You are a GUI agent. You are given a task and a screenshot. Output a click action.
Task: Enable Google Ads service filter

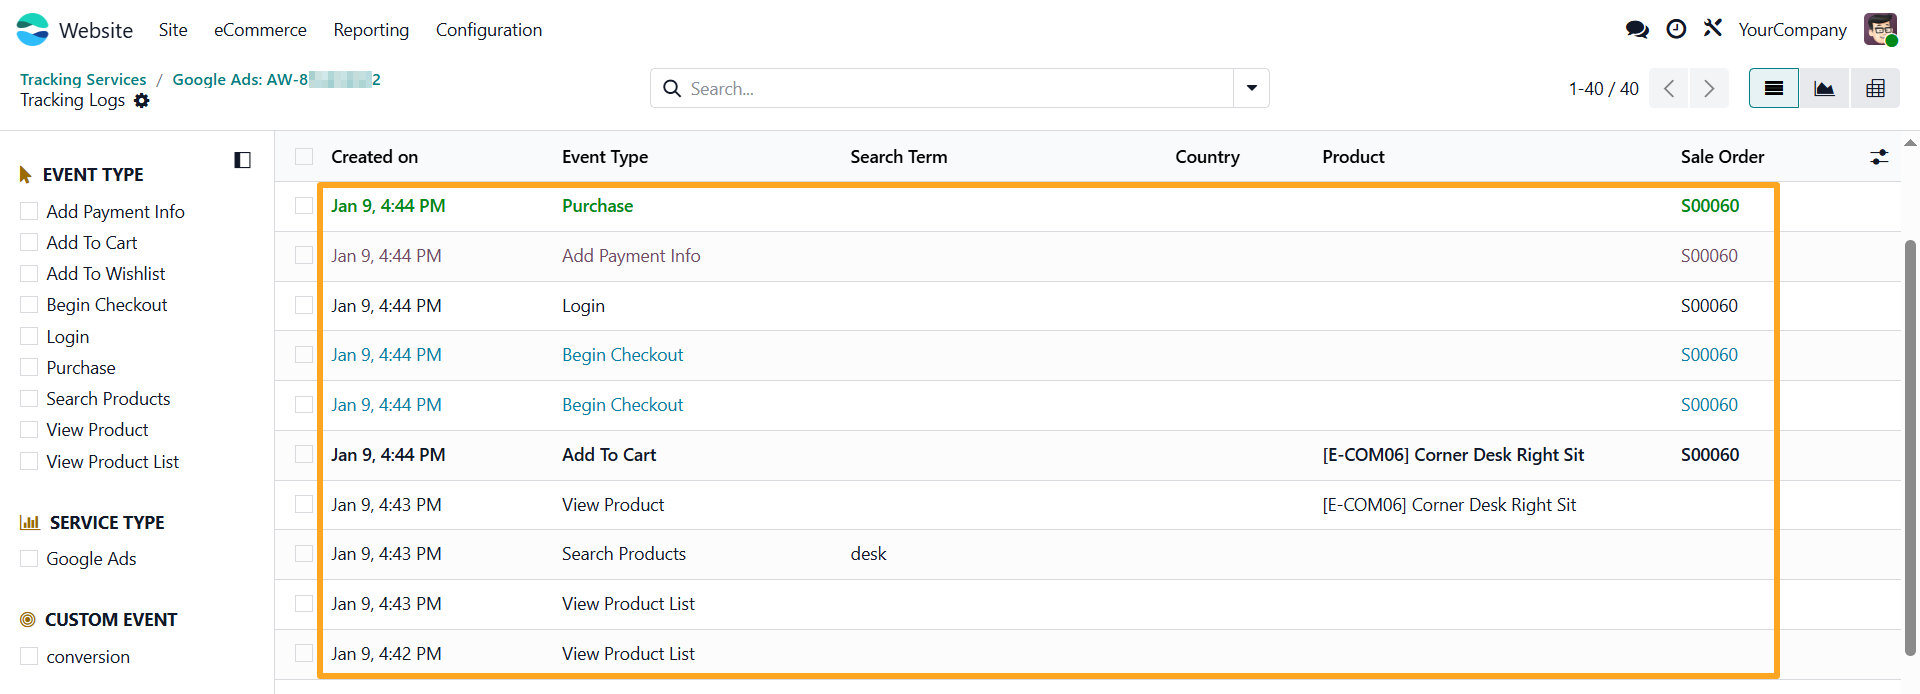point(29,558)
